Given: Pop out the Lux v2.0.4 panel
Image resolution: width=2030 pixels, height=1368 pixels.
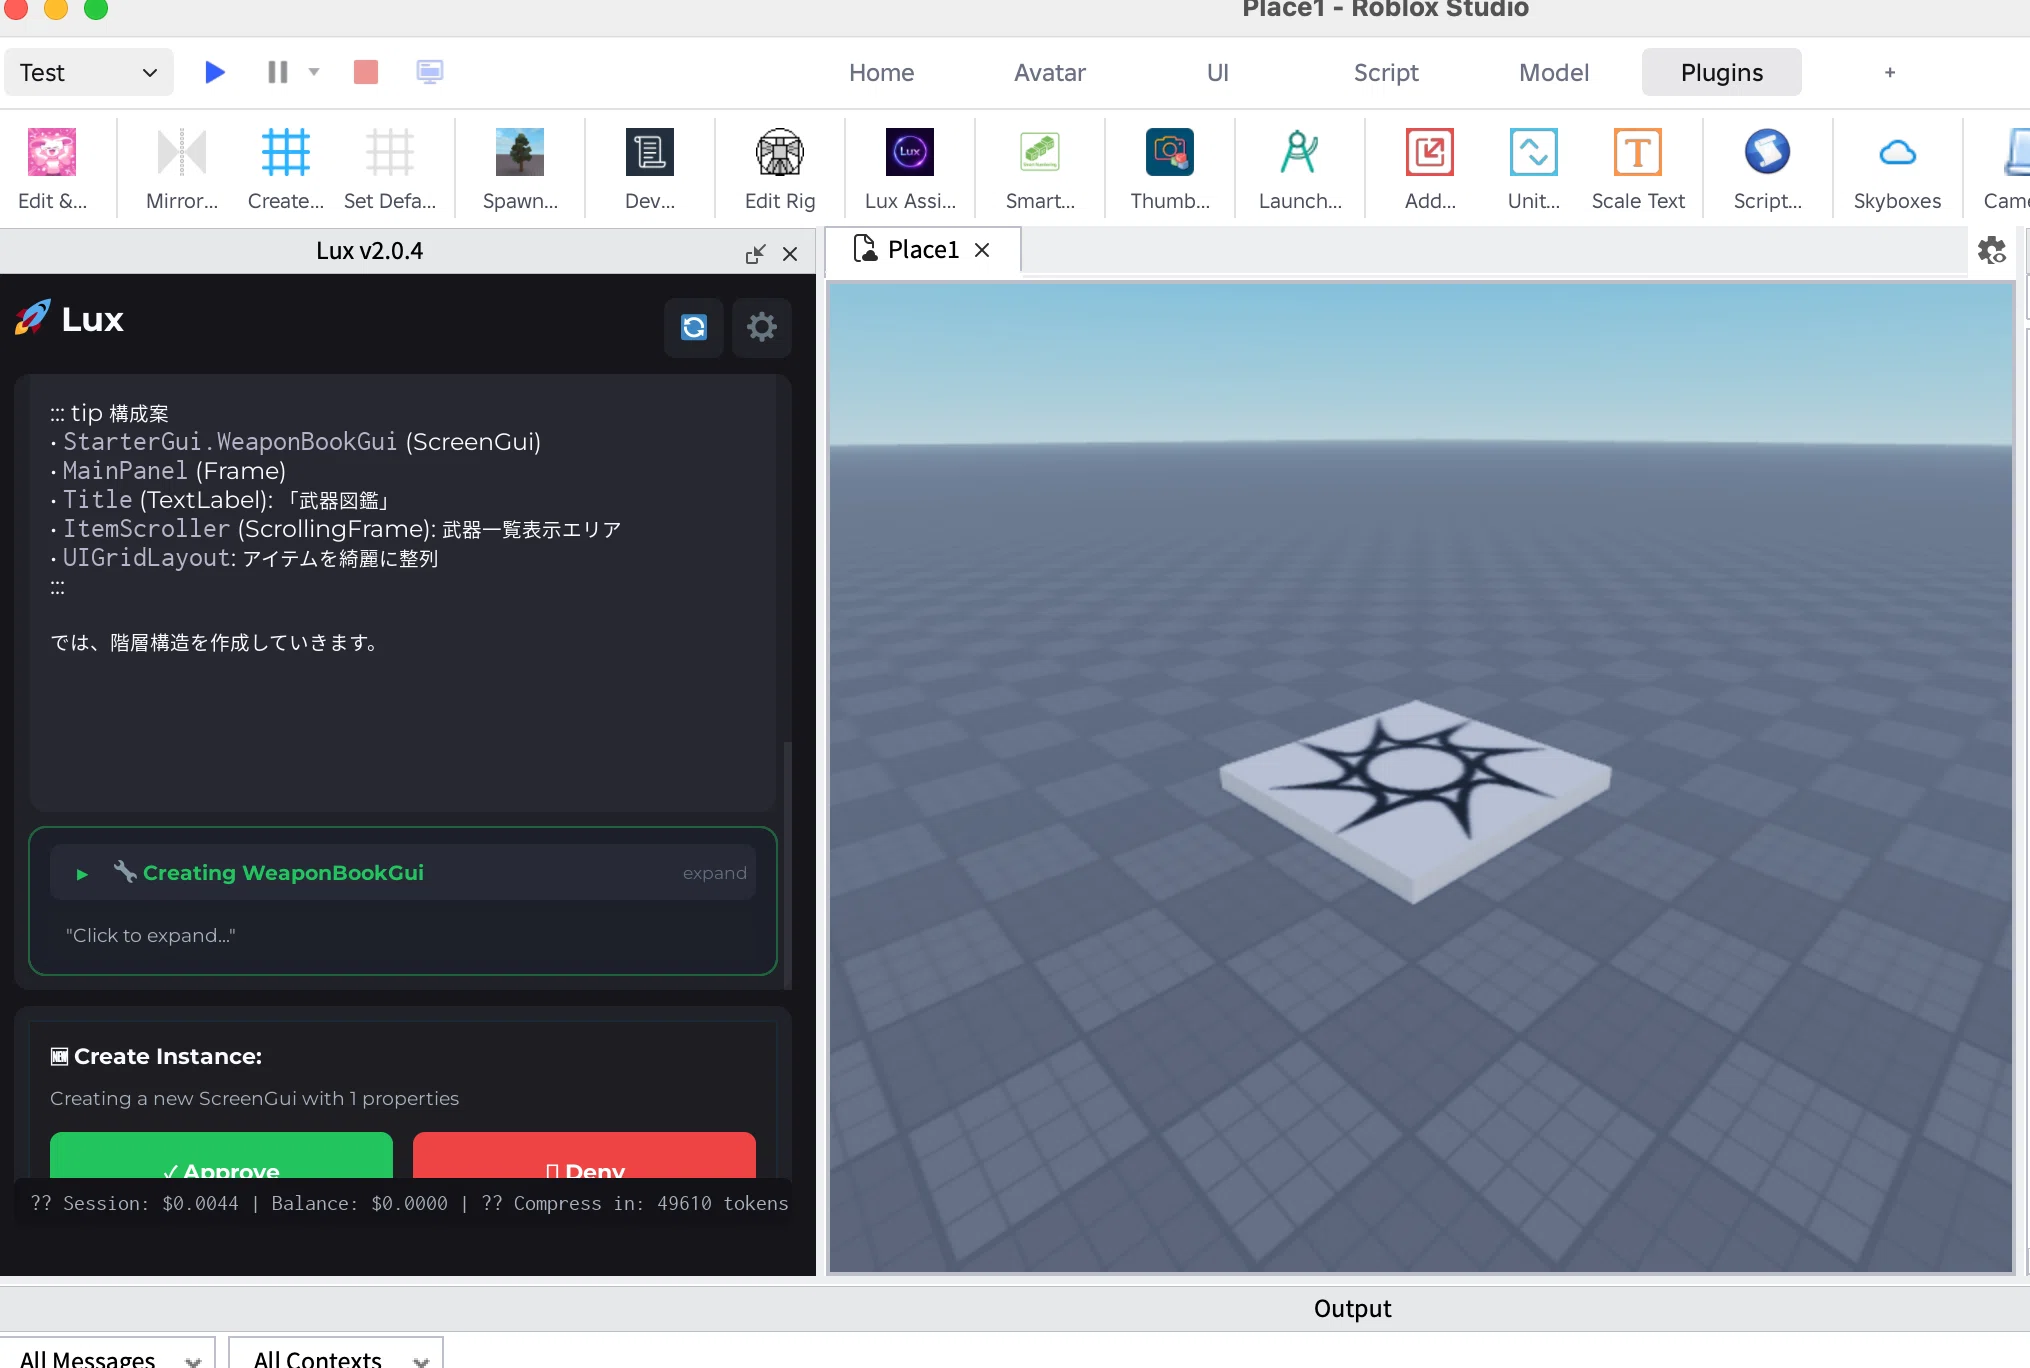Looking at the screenshot, I should tap(755, 254).
